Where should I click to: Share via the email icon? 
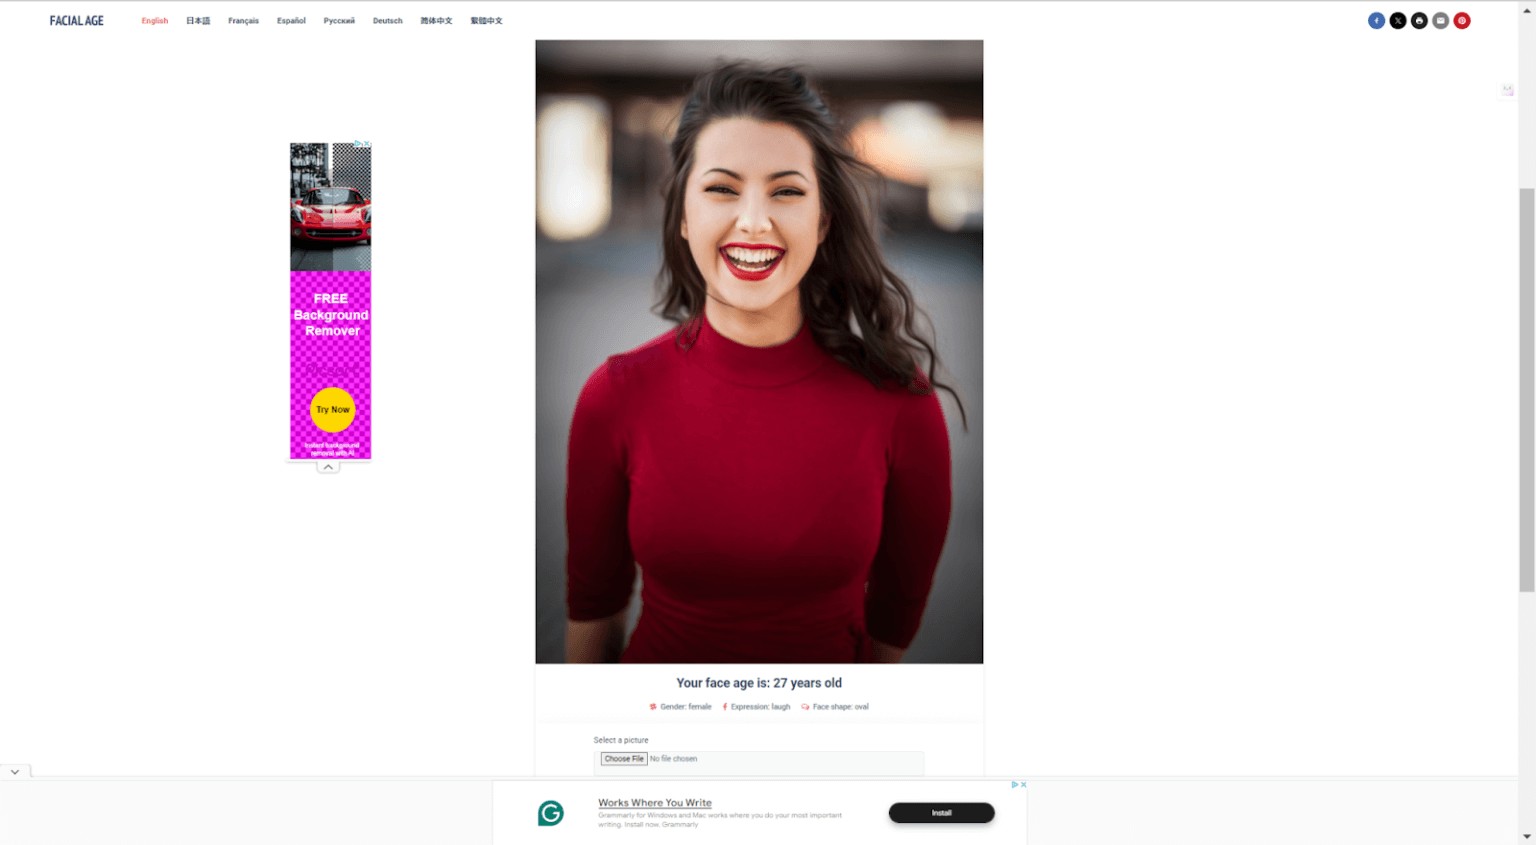(1440, 21)
